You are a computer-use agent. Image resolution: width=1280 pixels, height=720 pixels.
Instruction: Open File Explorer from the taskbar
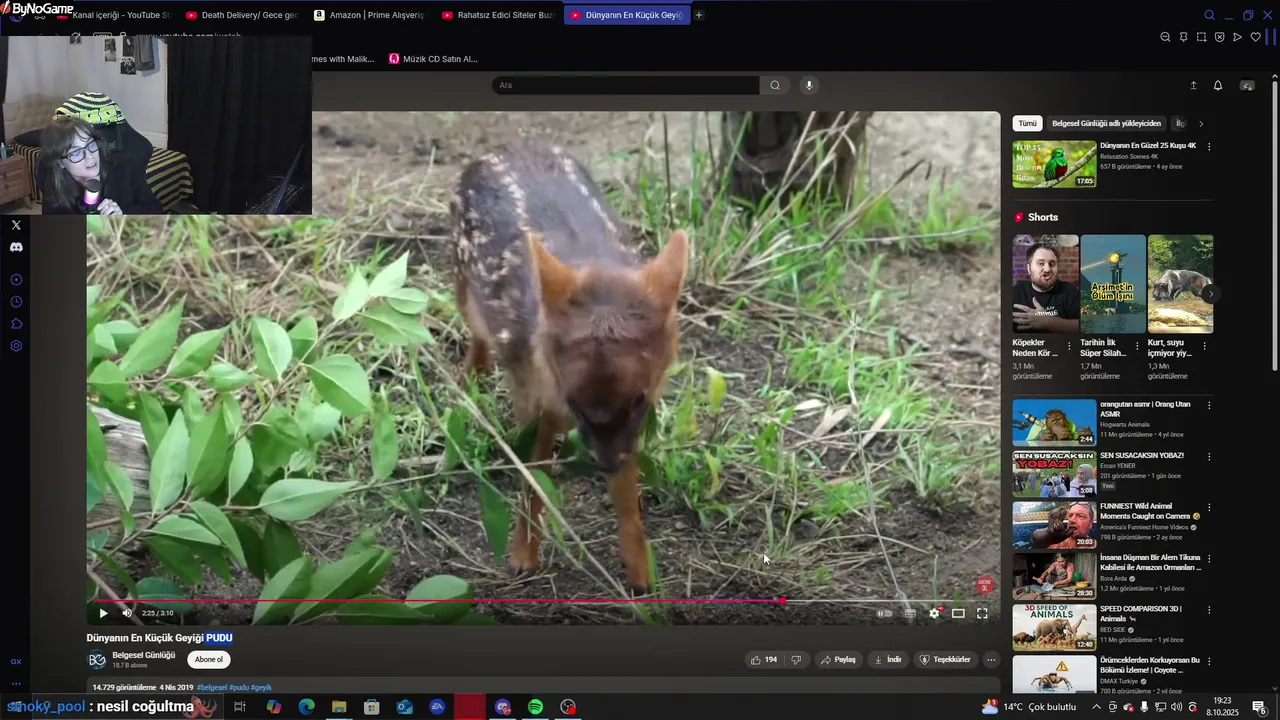[x=339, y=707]
